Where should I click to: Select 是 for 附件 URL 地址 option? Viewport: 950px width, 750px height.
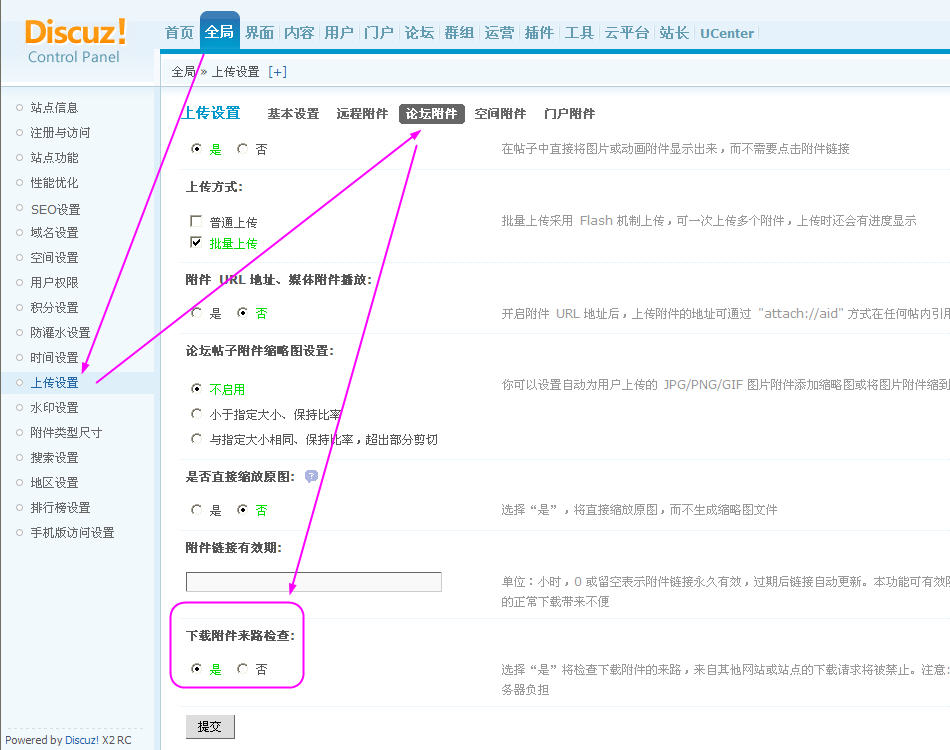[x=196, y=313]
